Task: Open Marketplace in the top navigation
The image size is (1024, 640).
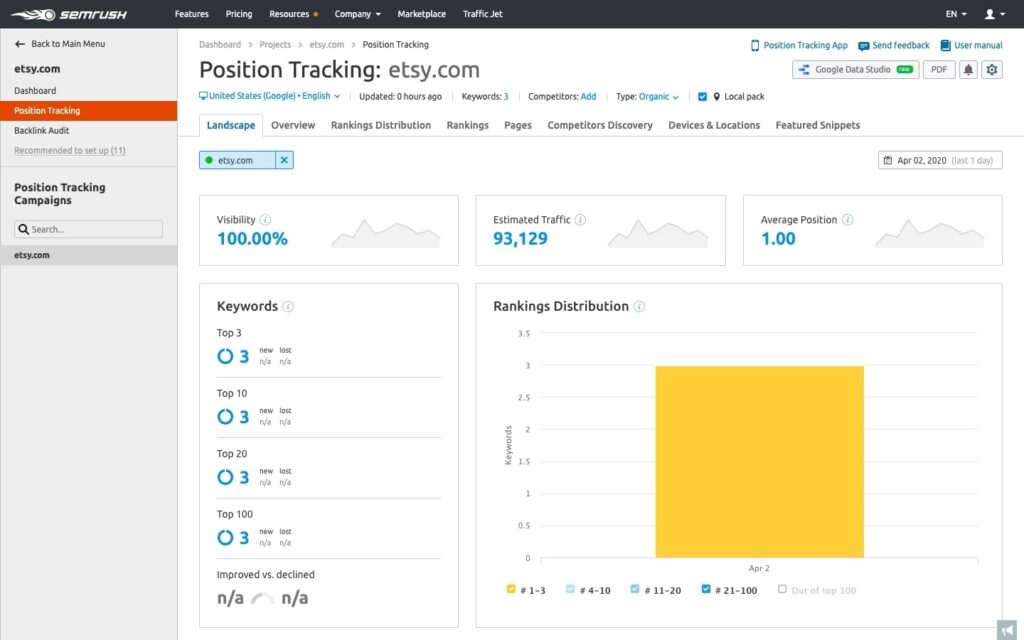Action: pos(422,14)
